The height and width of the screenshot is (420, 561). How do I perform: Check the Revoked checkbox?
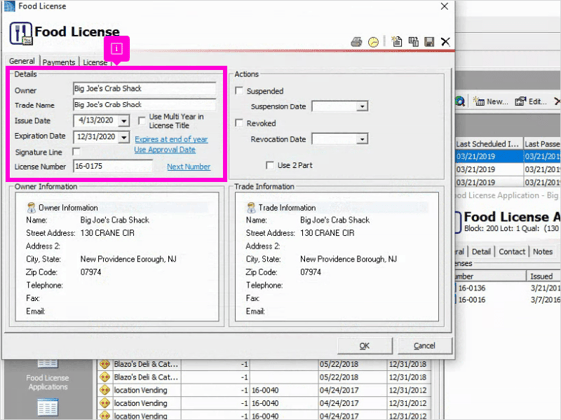[x=239, y=123]
